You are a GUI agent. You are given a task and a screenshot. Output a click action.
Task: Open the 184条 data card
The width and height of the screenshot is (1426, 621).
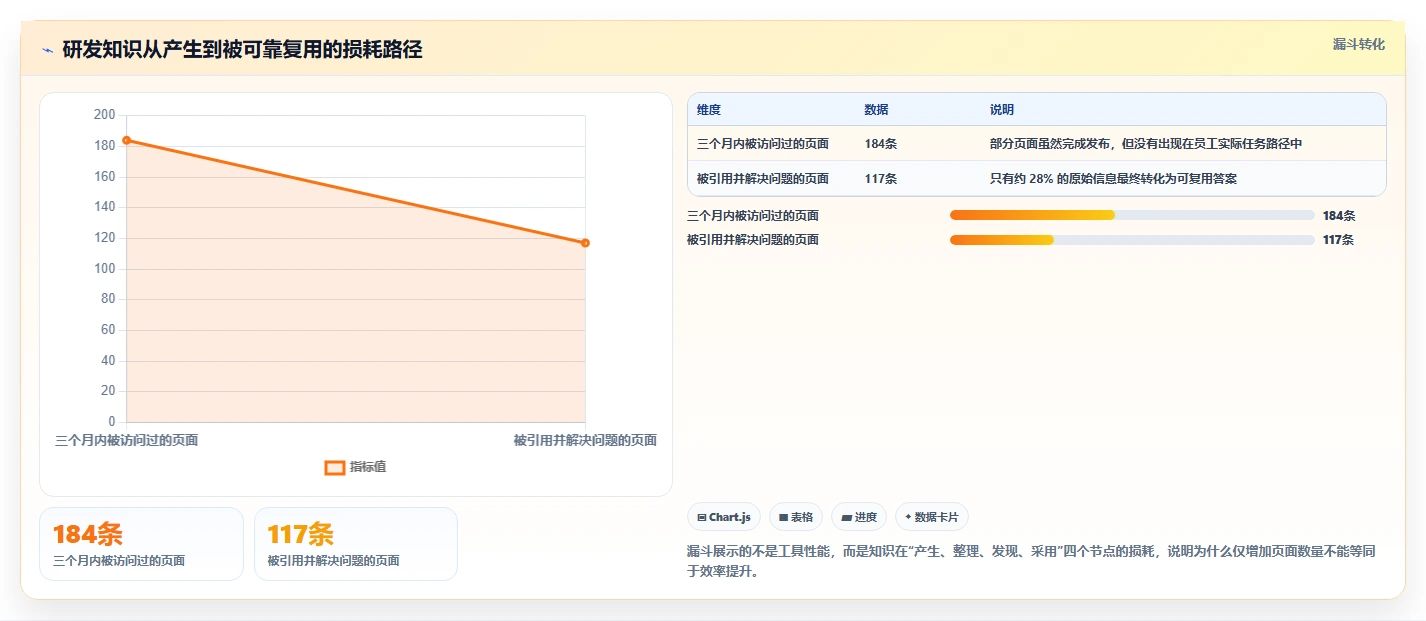tap(141, 544)
